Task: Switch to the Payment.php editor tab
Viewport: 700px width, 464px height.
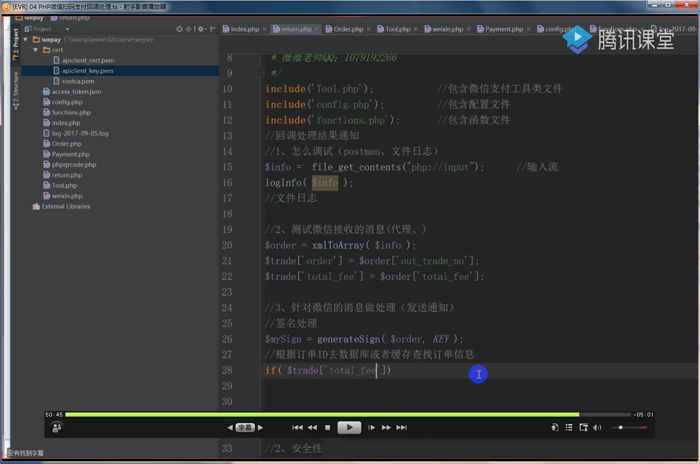Action: [503, 29]
